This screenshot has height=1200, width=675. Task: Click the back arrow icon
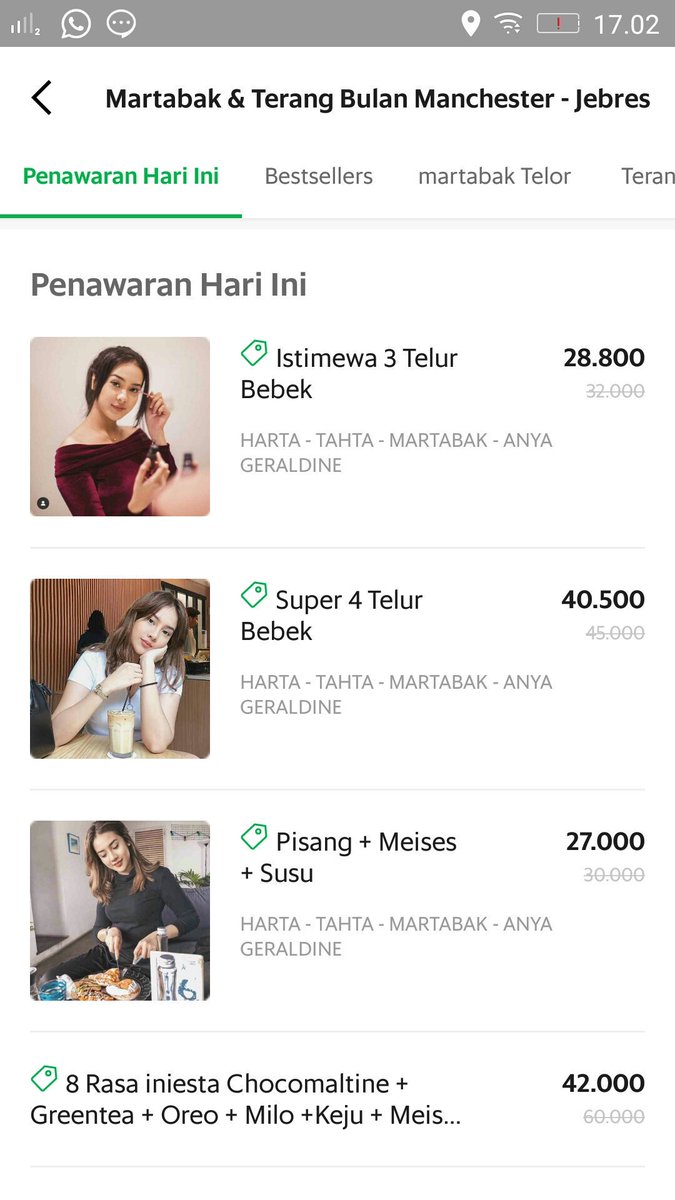tap(40, 98)
